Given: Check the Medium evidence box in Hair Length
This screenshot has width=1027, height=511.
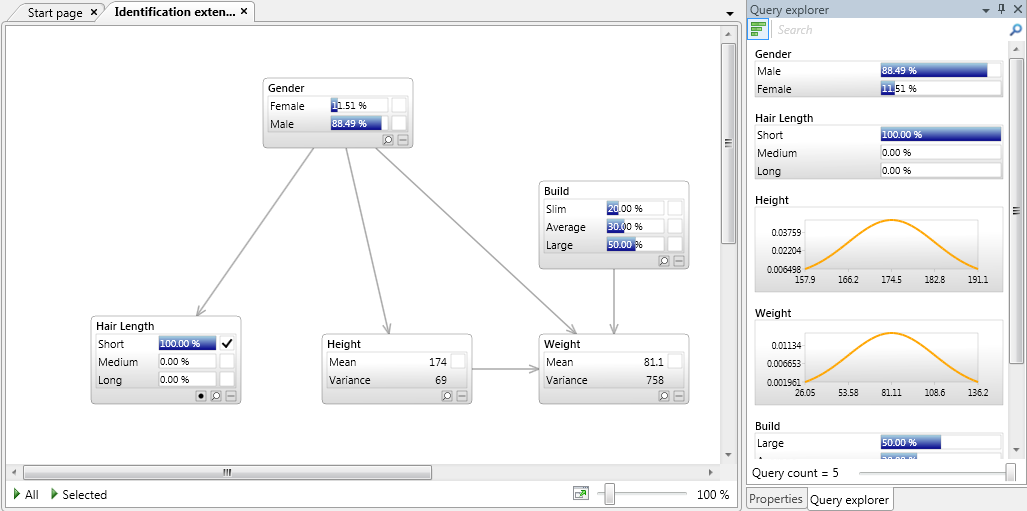Looking at the screenshot, I should pos(227,362).
